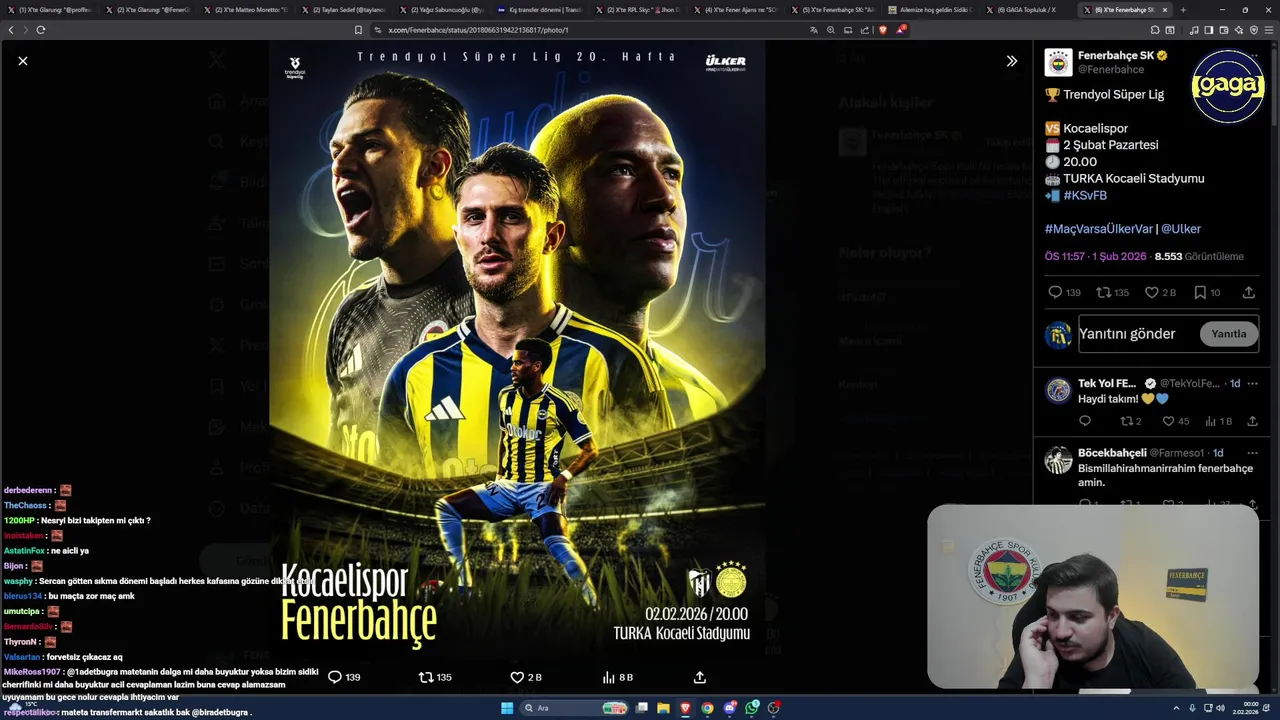Open Google Chrome from the taskbar
The image size is (1280, 720).
708,708
